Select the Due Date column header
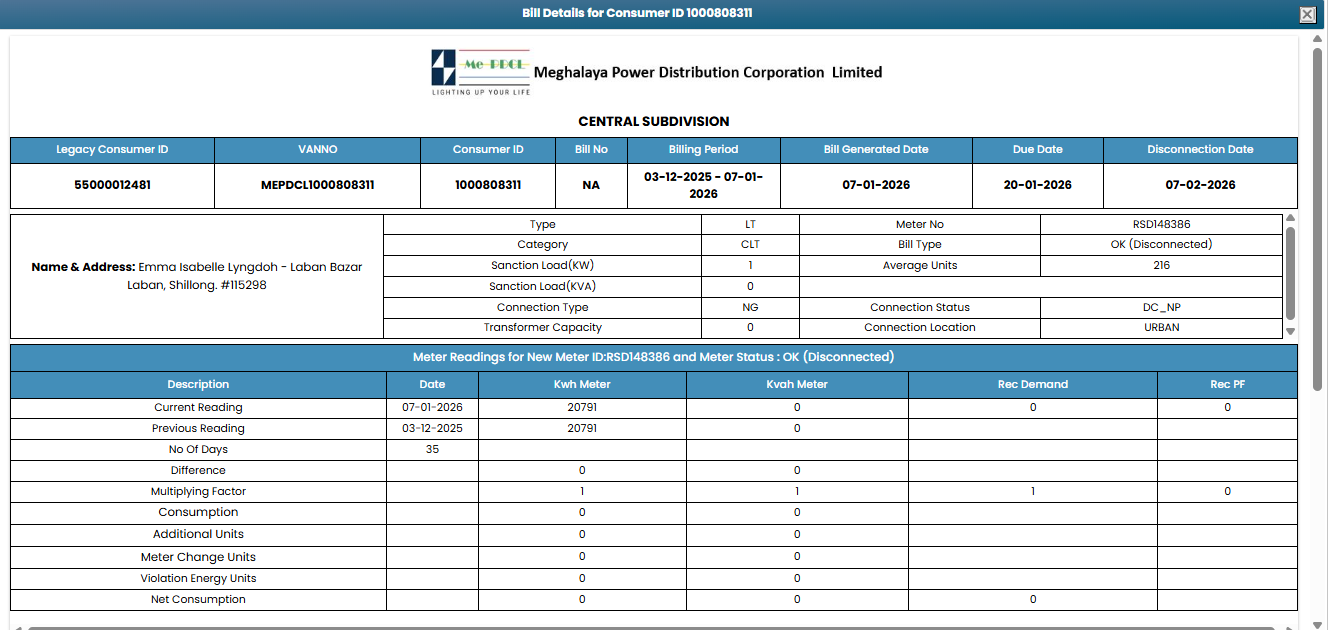Image resolution: width=1328 pixels, height=630 pixels. click(x=1038, y=150)
